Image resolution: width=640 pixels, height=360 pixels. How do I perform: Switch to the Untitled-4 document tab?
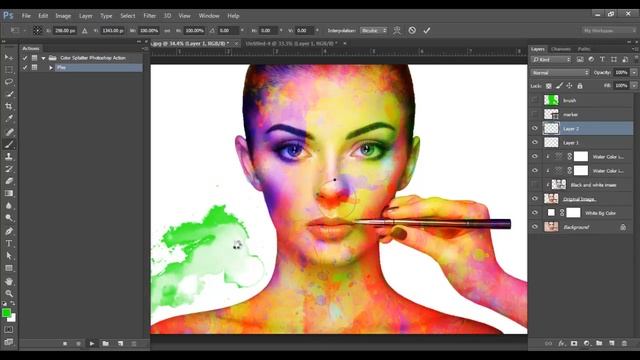point(291,43)
